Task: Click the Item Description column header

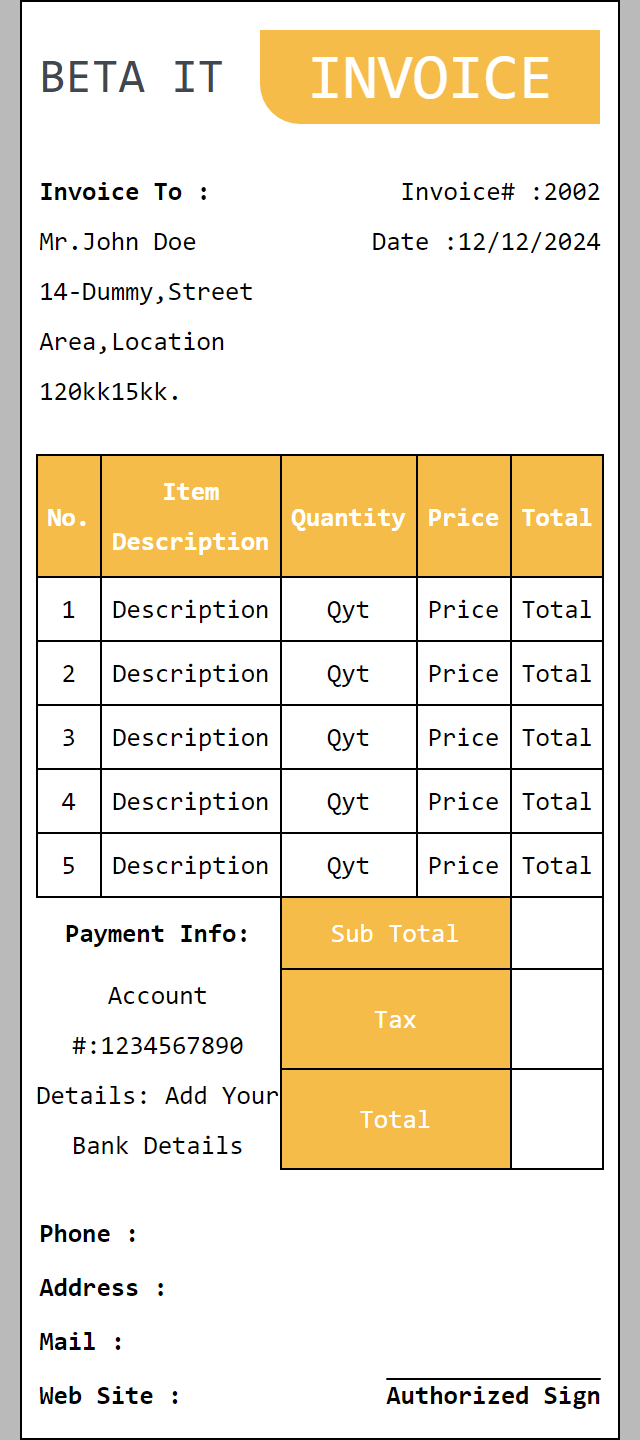Action: pos(190,517)
